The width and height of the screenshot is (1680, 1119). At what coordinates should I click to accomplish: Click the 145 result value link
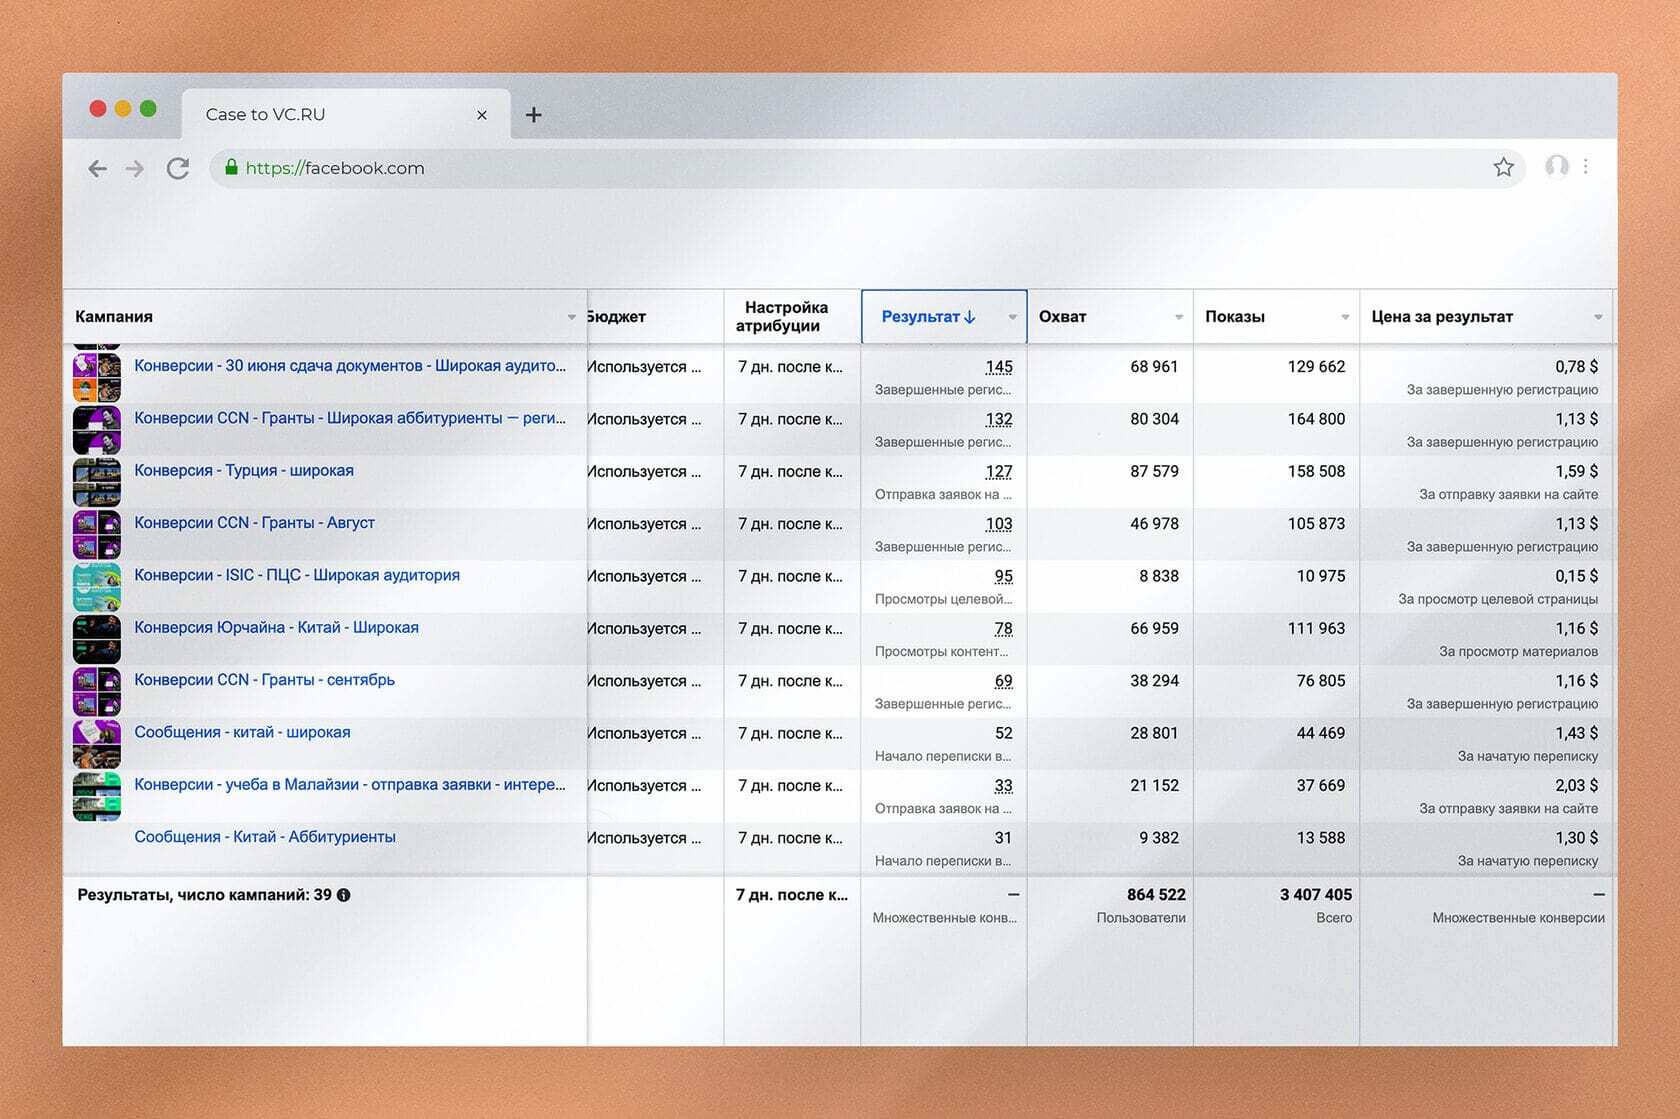998,367
